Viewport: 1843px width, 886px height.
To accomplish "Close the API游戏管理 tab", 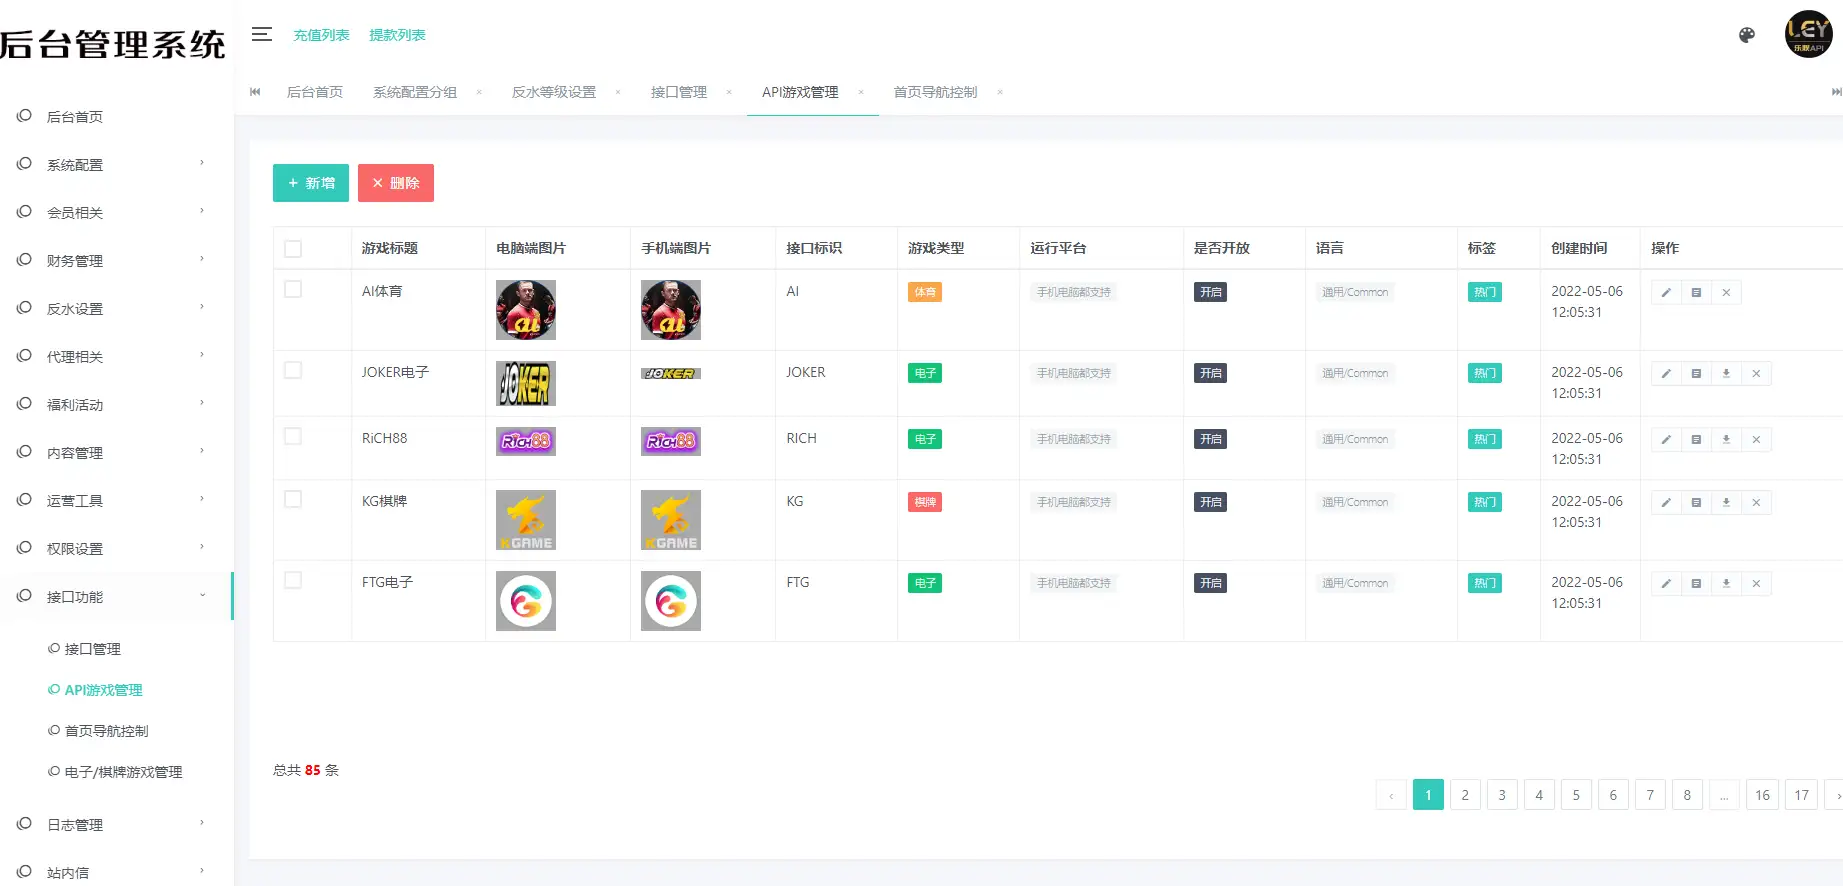I will click(x=861, y=92).
